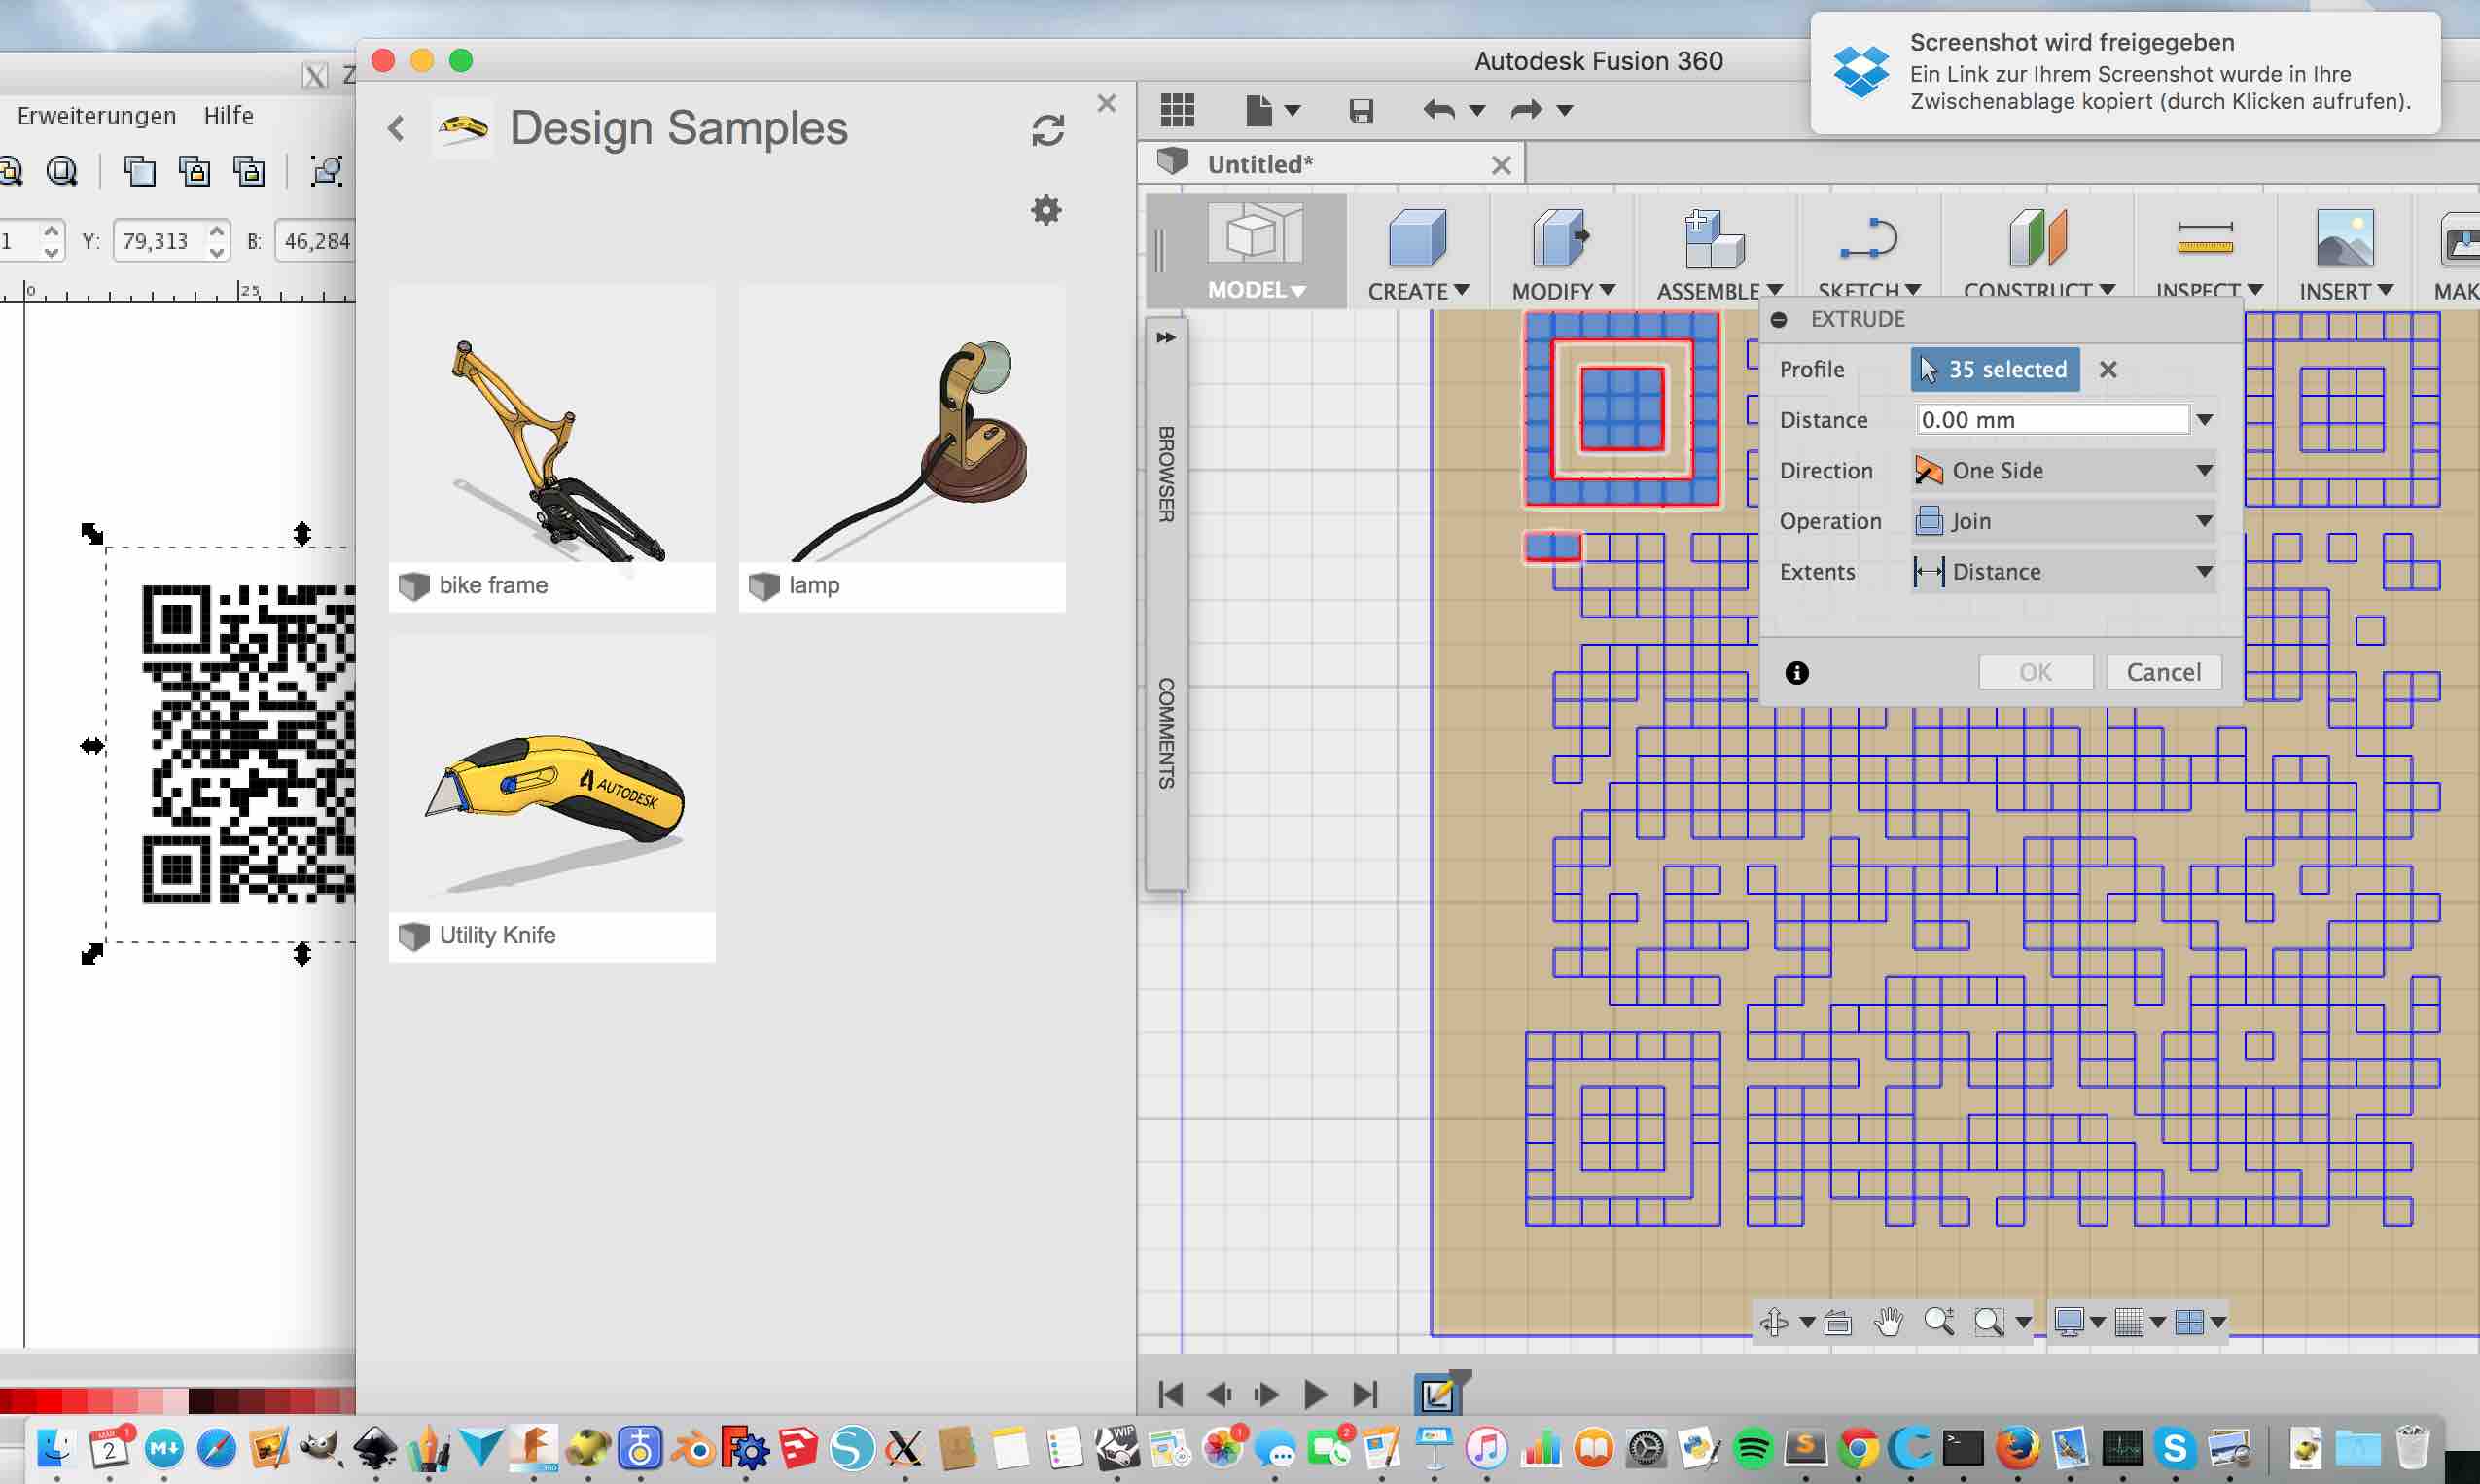Viewport: 2480px width, 1484px height.
Task: Select the pan hand navigation tool
Action: pos(1888,1322)
